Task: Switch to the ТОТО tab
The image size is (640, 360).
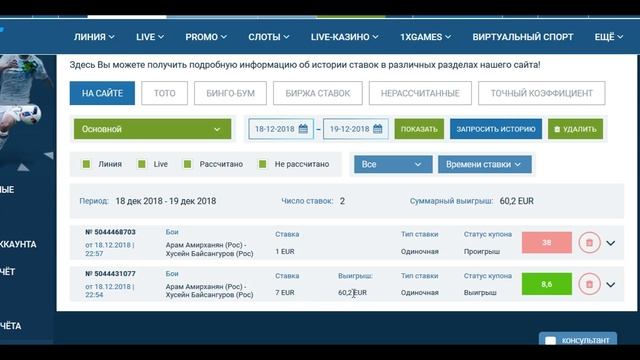Action: click(x=164, y=93)
